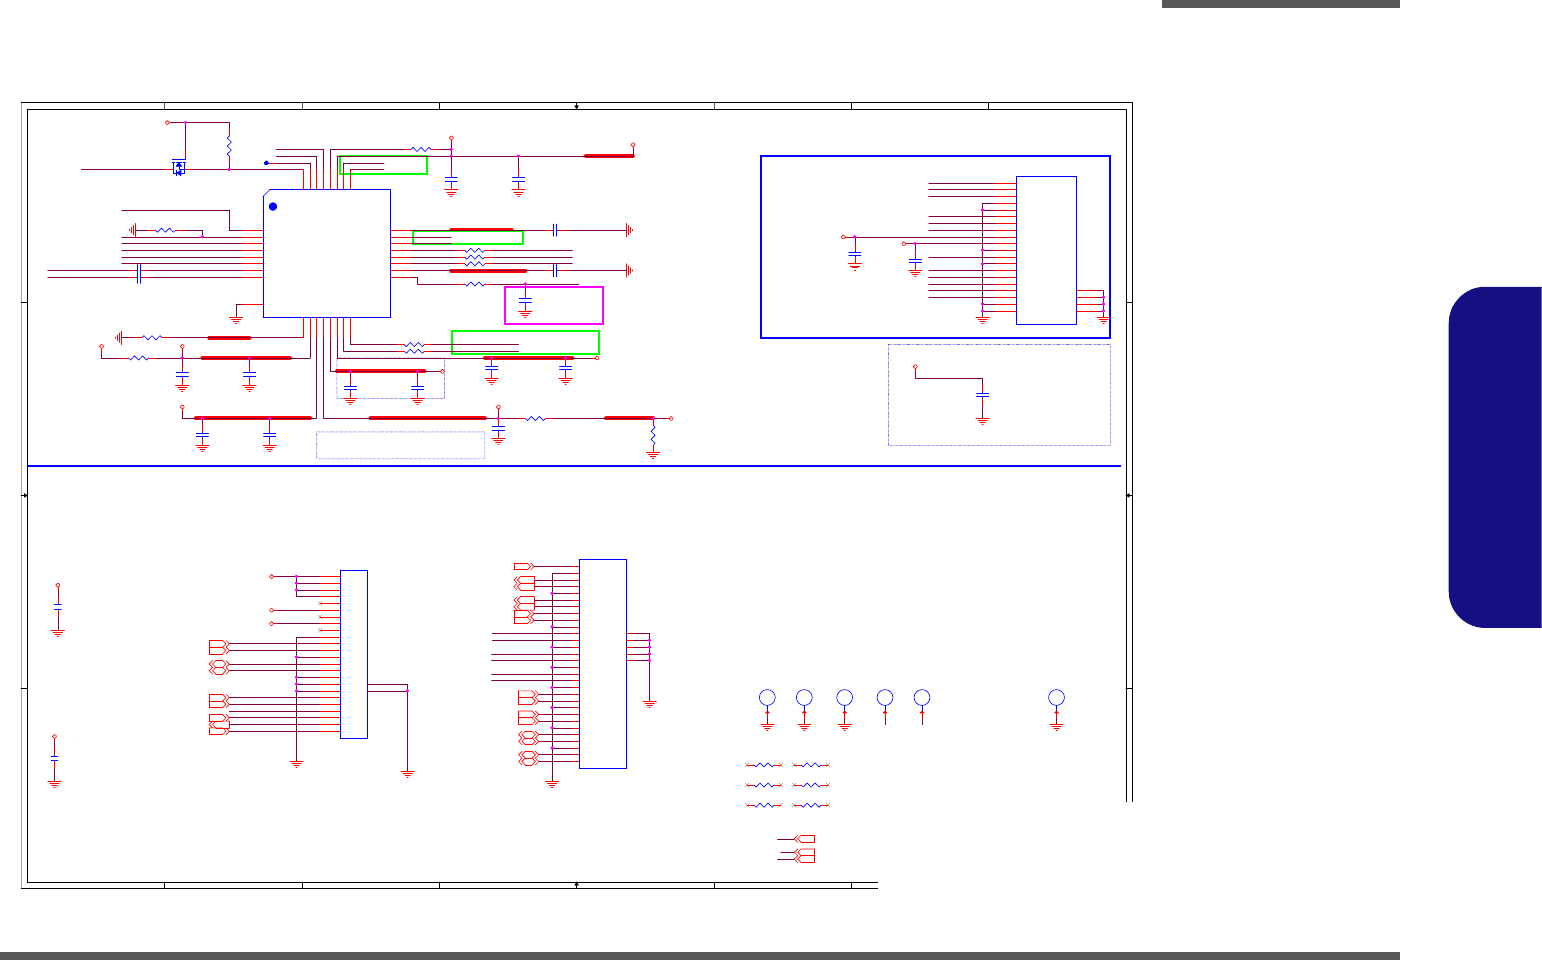This screenshot has width=1542, height=960.
Task: Select the green highlight box above the IC's top pins
Action: pos(384,165)
